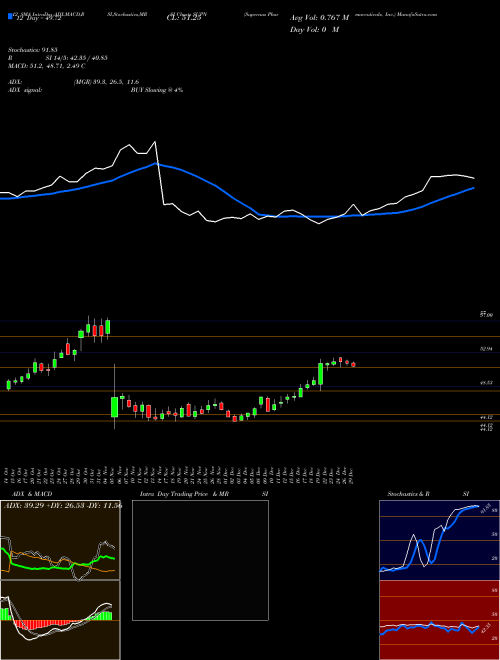Click the 'ADX: 39.29 +DY: 26.53 -DY: 11.56' readout
Screen dimensions: 500x660
62,505
